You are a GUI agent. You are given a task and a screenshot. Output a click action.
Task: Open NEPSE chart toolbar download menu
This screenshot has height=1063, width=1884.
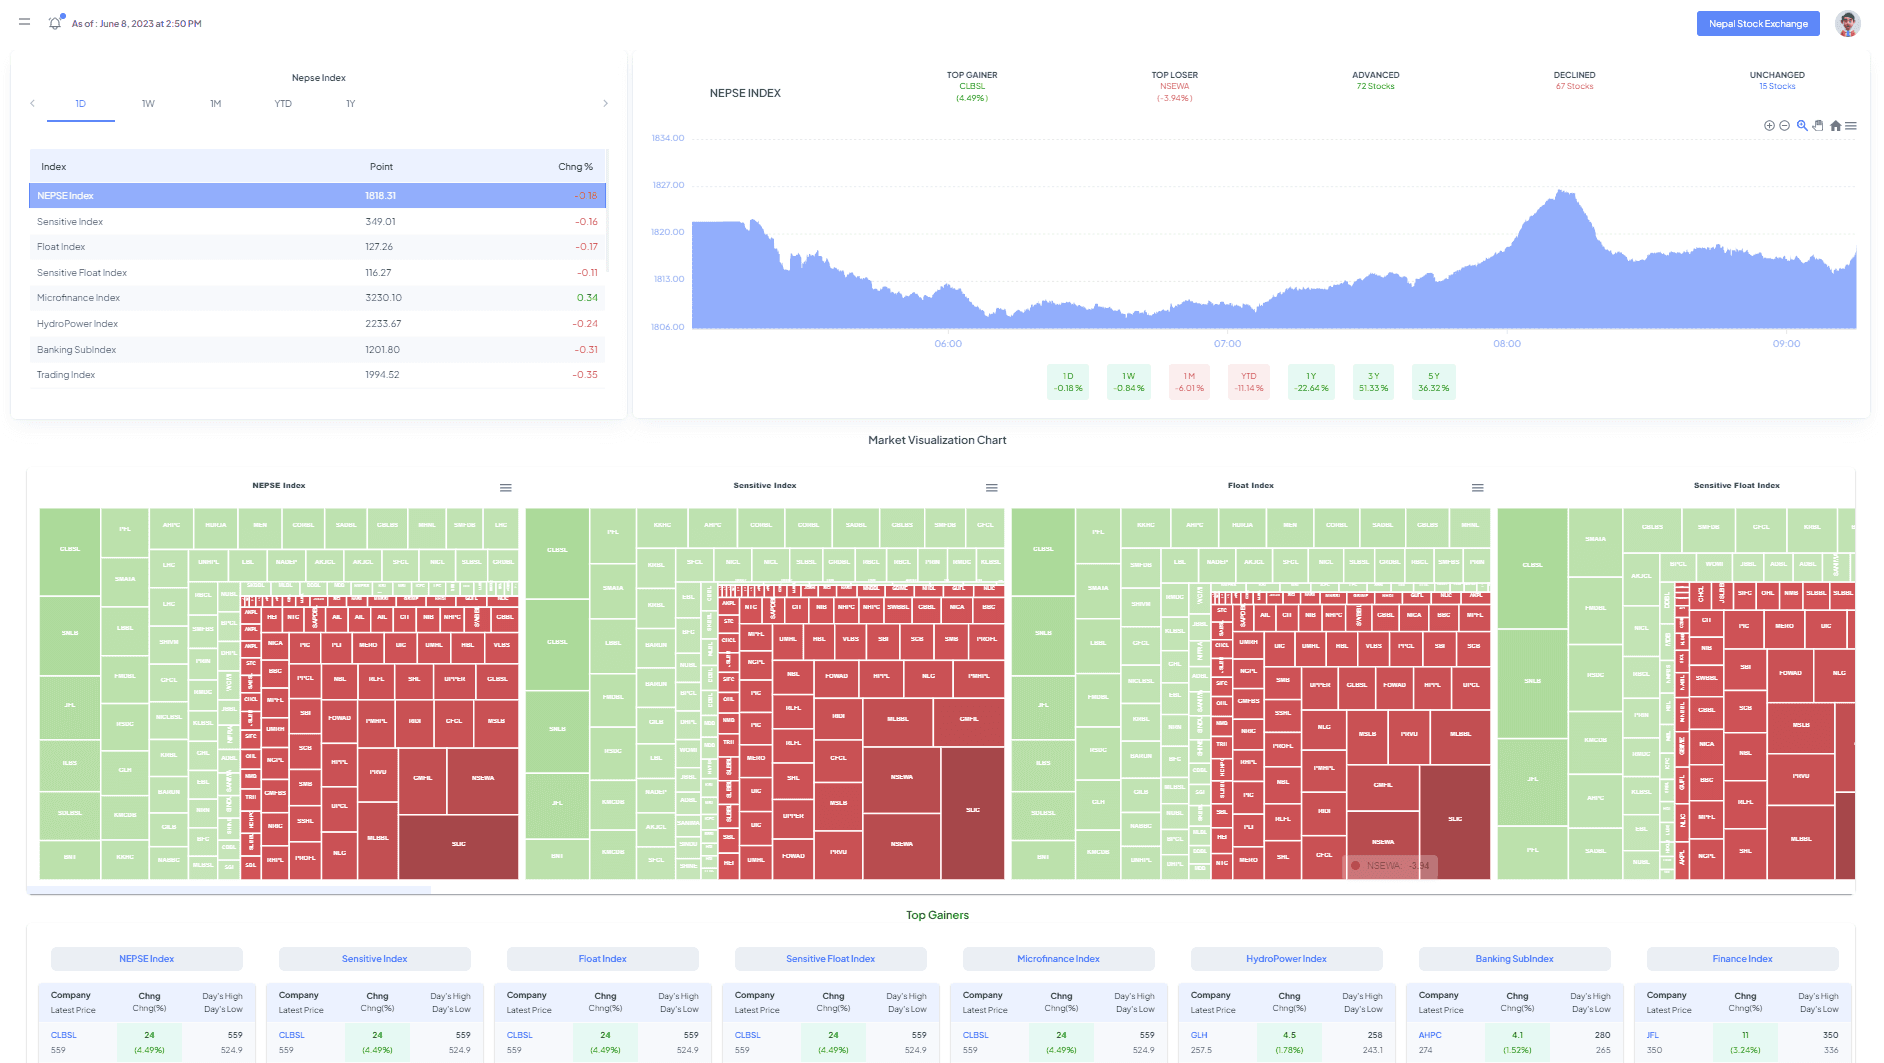[x=1851, y=126]
